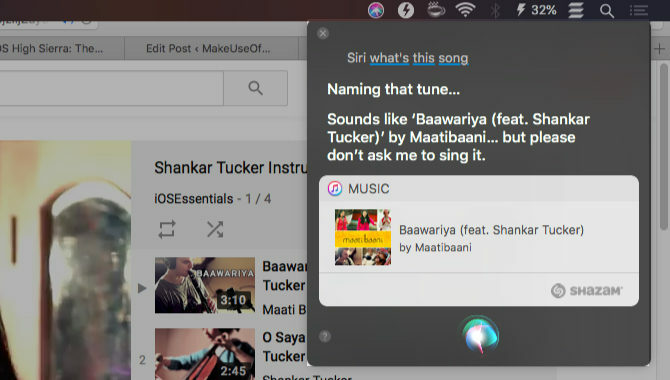Click the Siri help question mark
The height and width of the screenshot is (380, 670).
click(x=325, y=336)
